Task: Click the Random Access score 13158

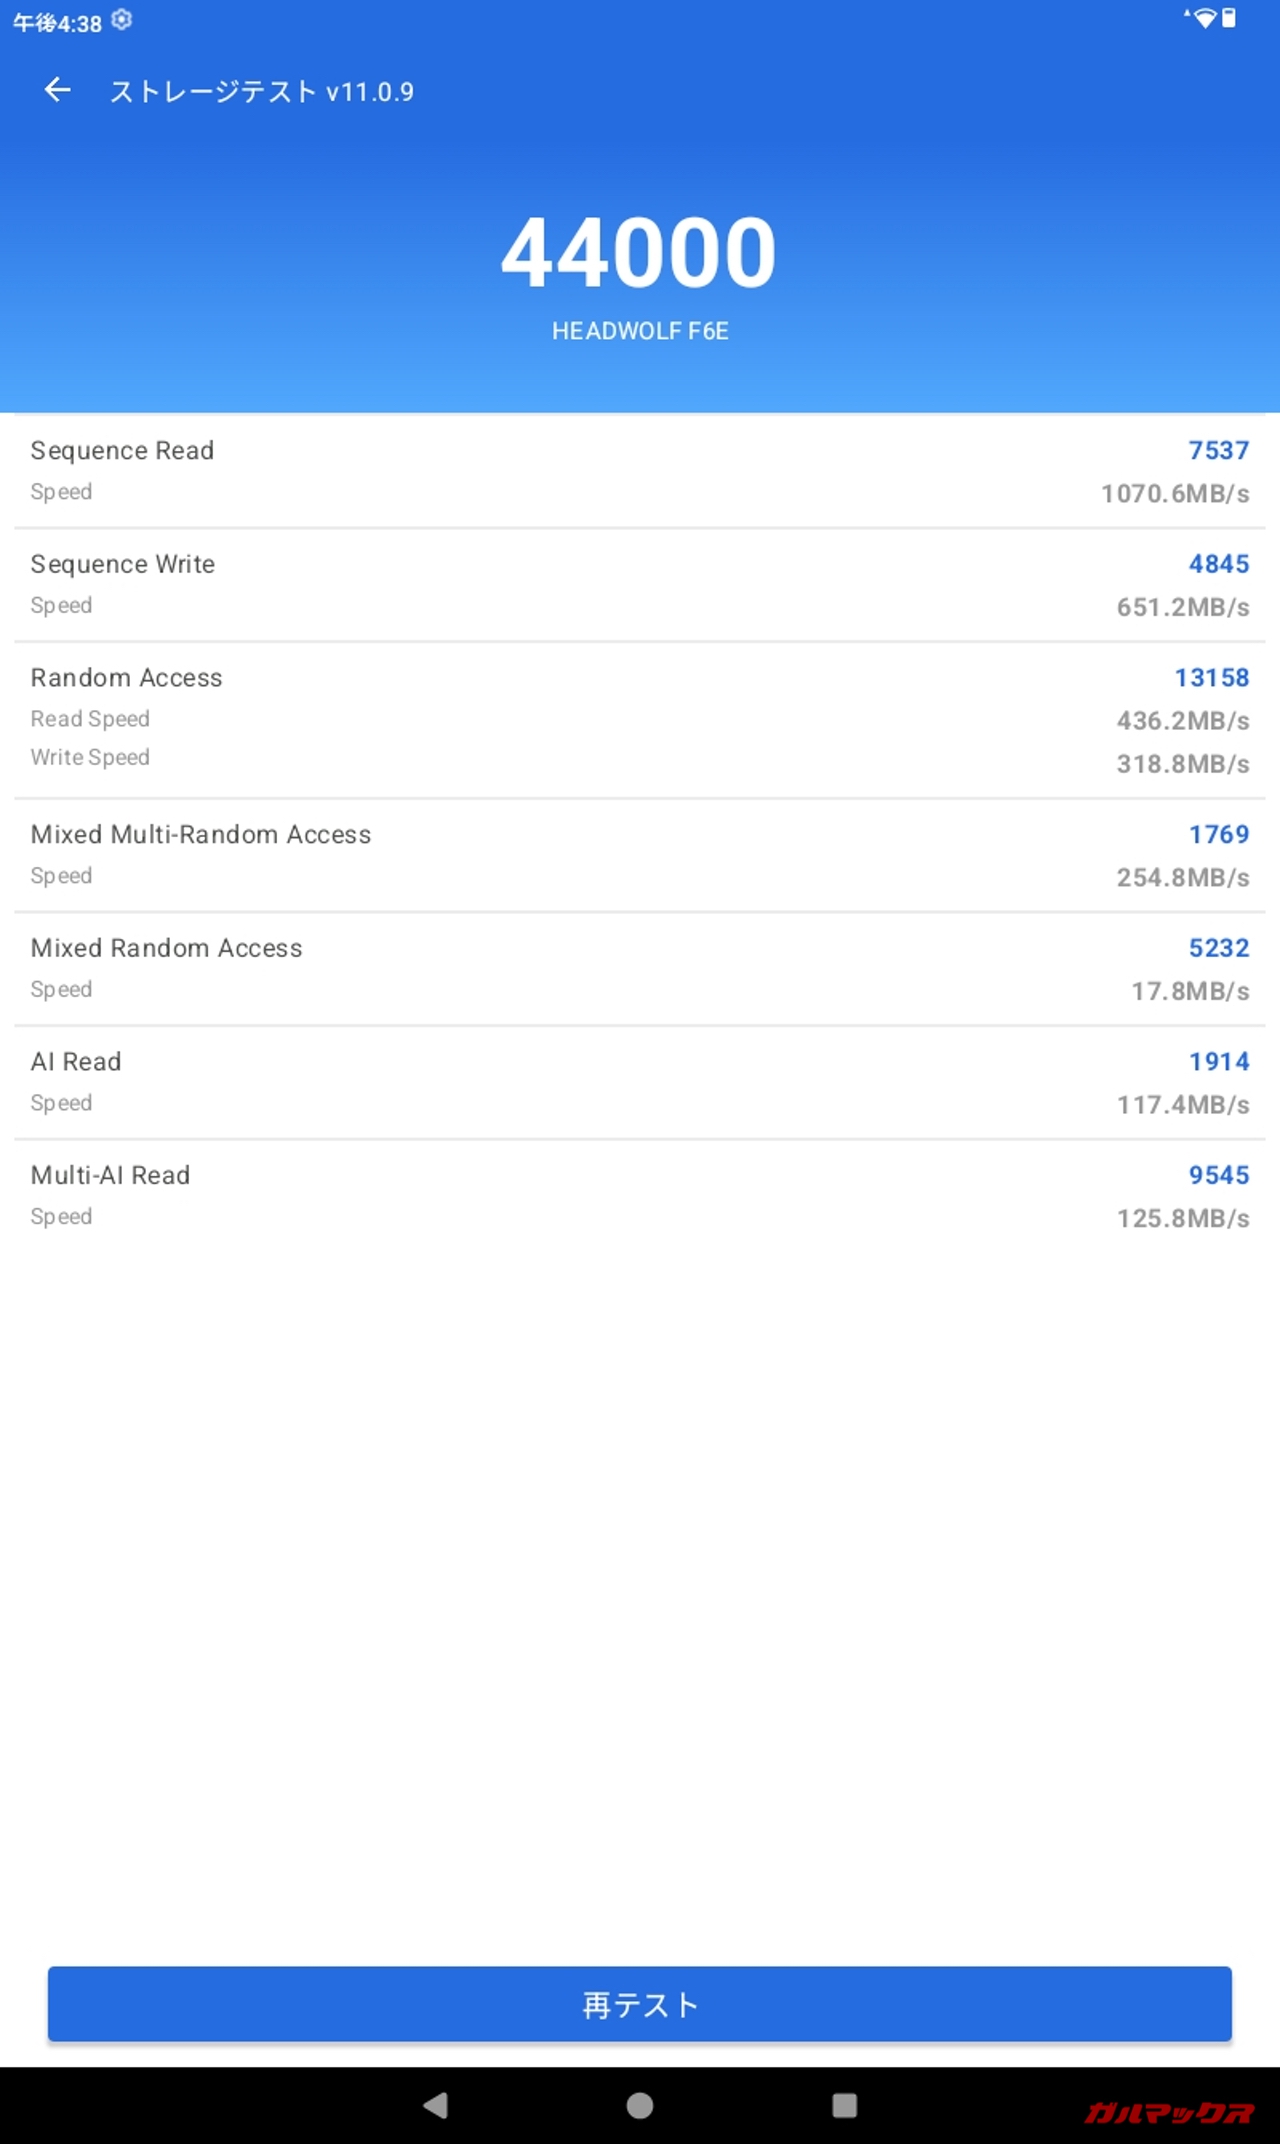Action: click(1211, 678)
